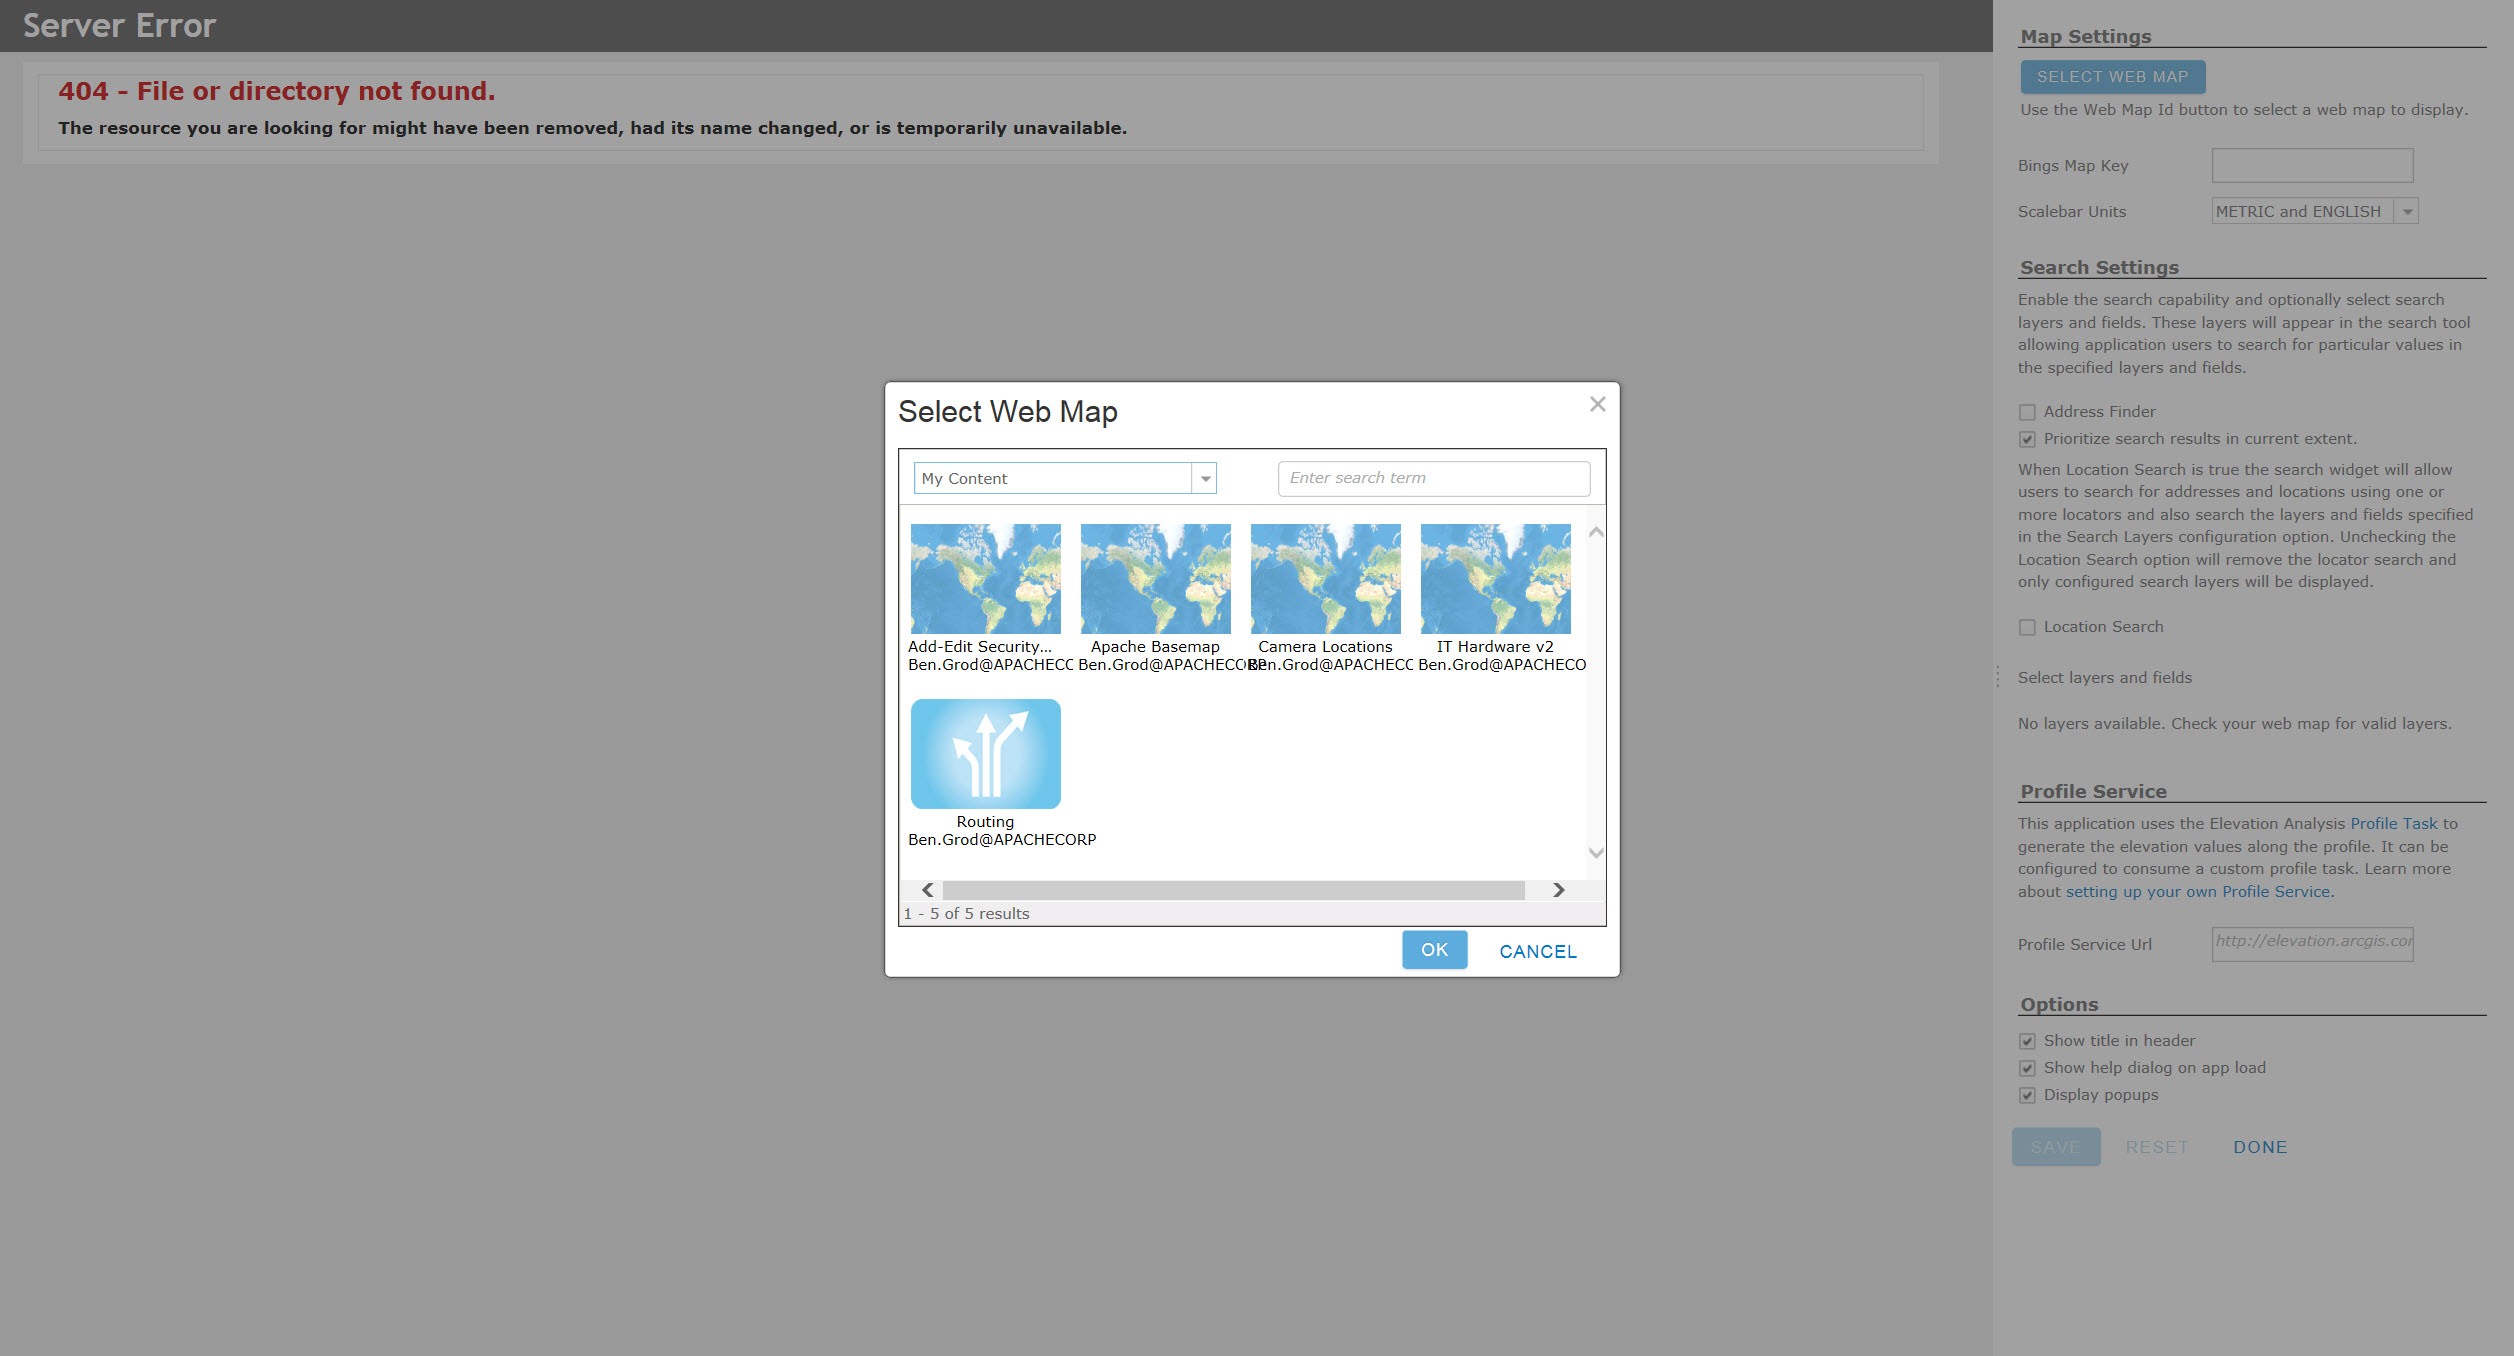
Task: Open the Profile Task link
Action: tap(2393, 824)
